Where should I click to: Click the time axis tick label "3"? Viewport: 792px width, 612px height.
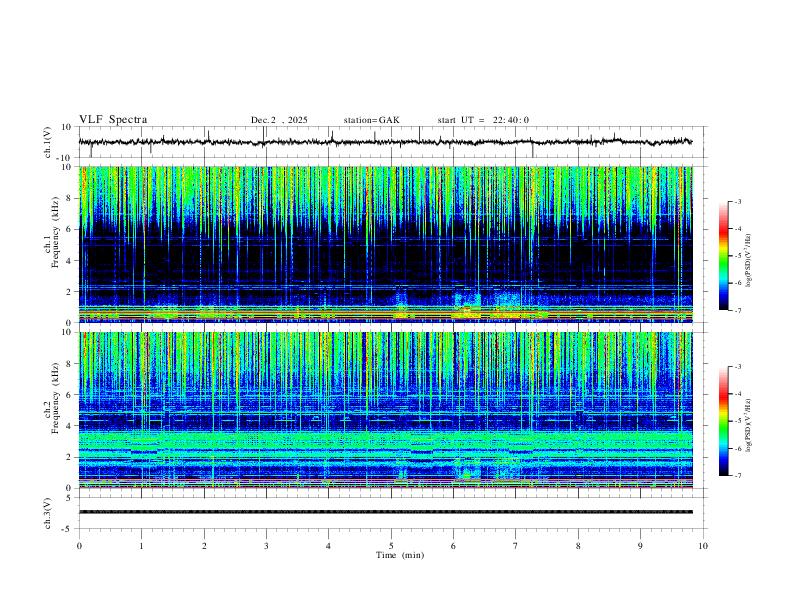[x=266, y=546]
